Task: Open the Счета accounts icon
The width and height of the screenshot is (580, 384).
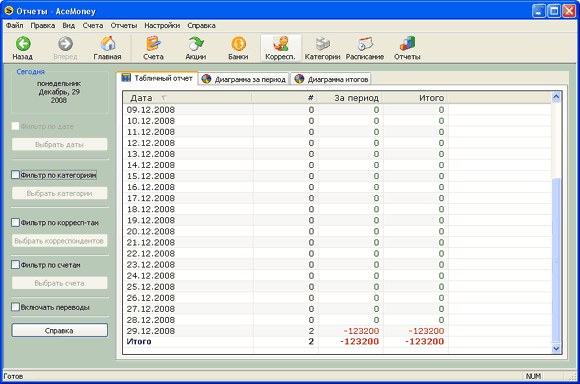Action: pos(153,44)
